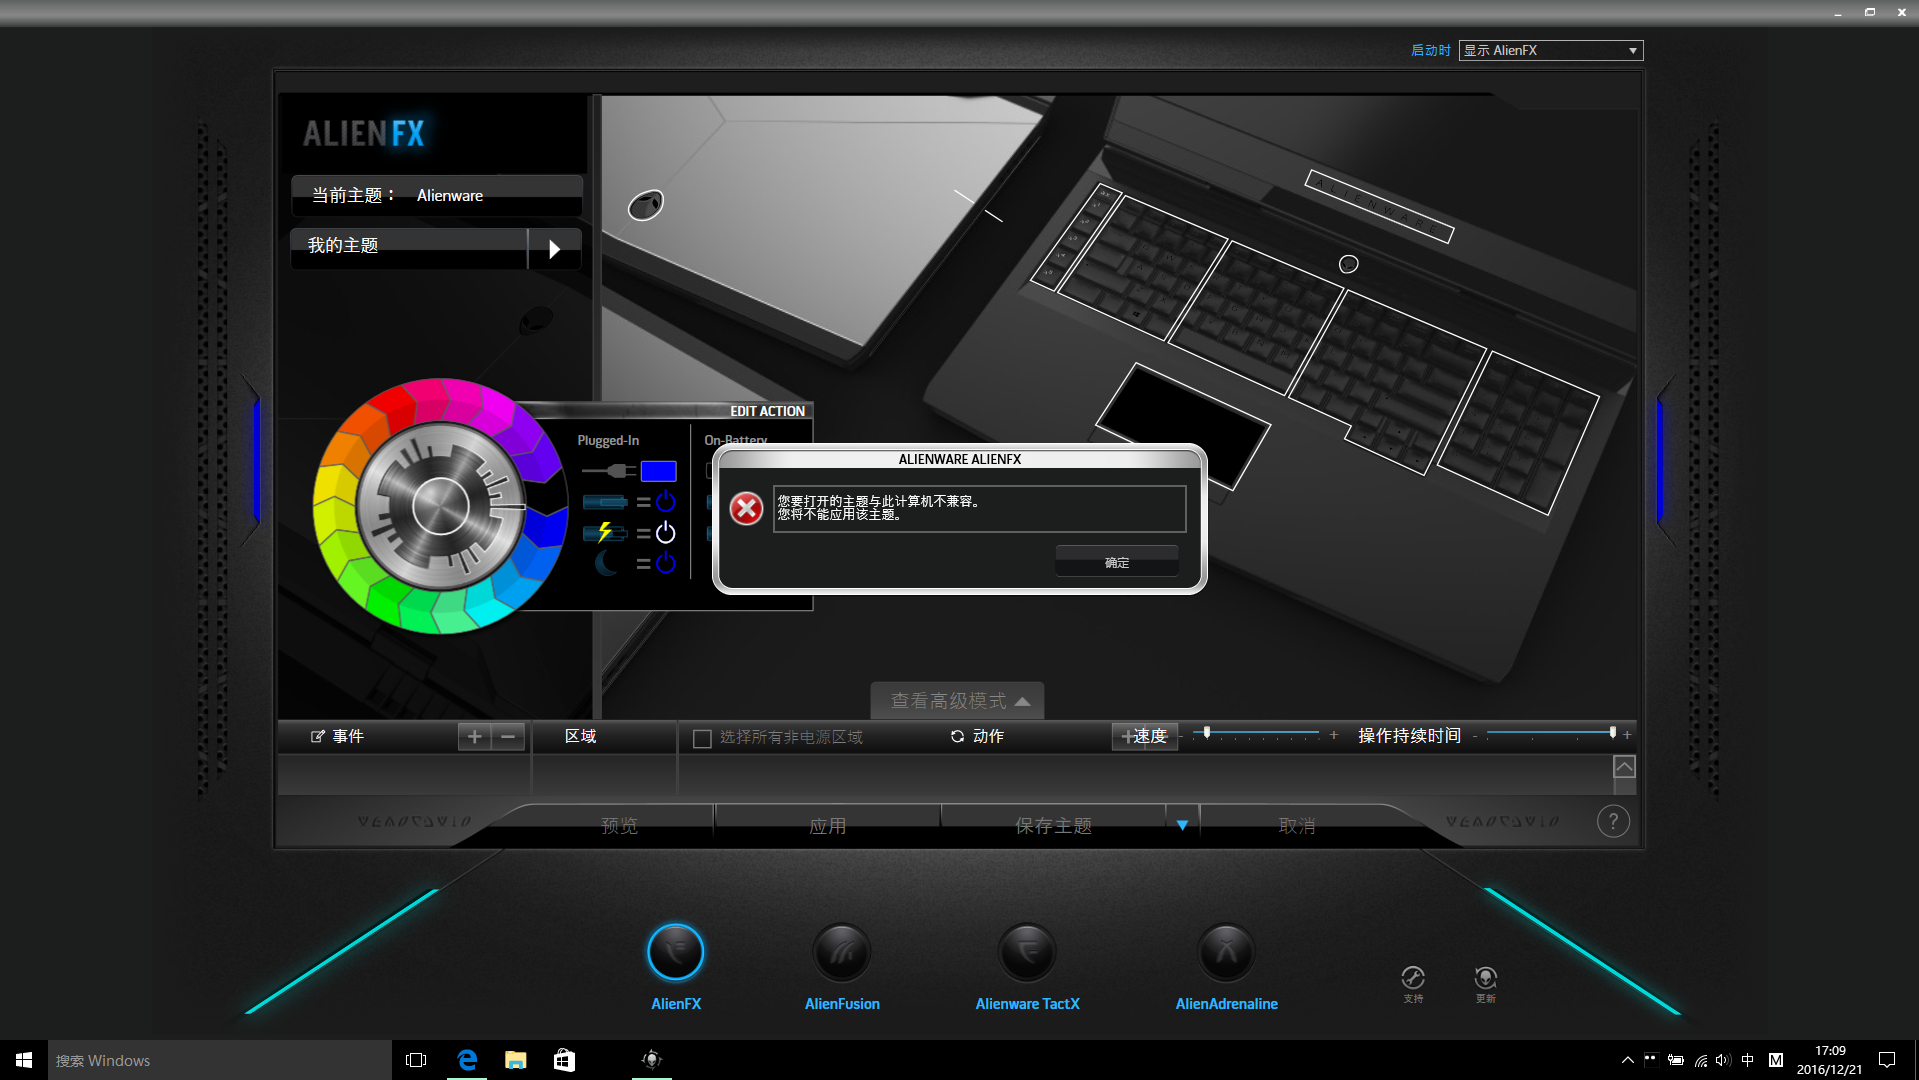Click the center dial of the color wheel
1919x1080 pixels.
tap(440, 506)
